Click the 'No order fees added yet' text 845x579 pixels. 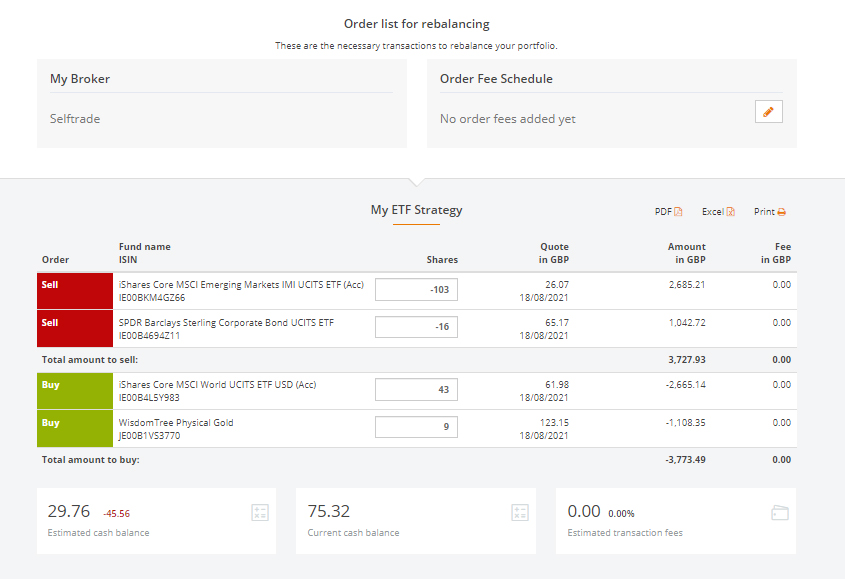coord(508,119)
